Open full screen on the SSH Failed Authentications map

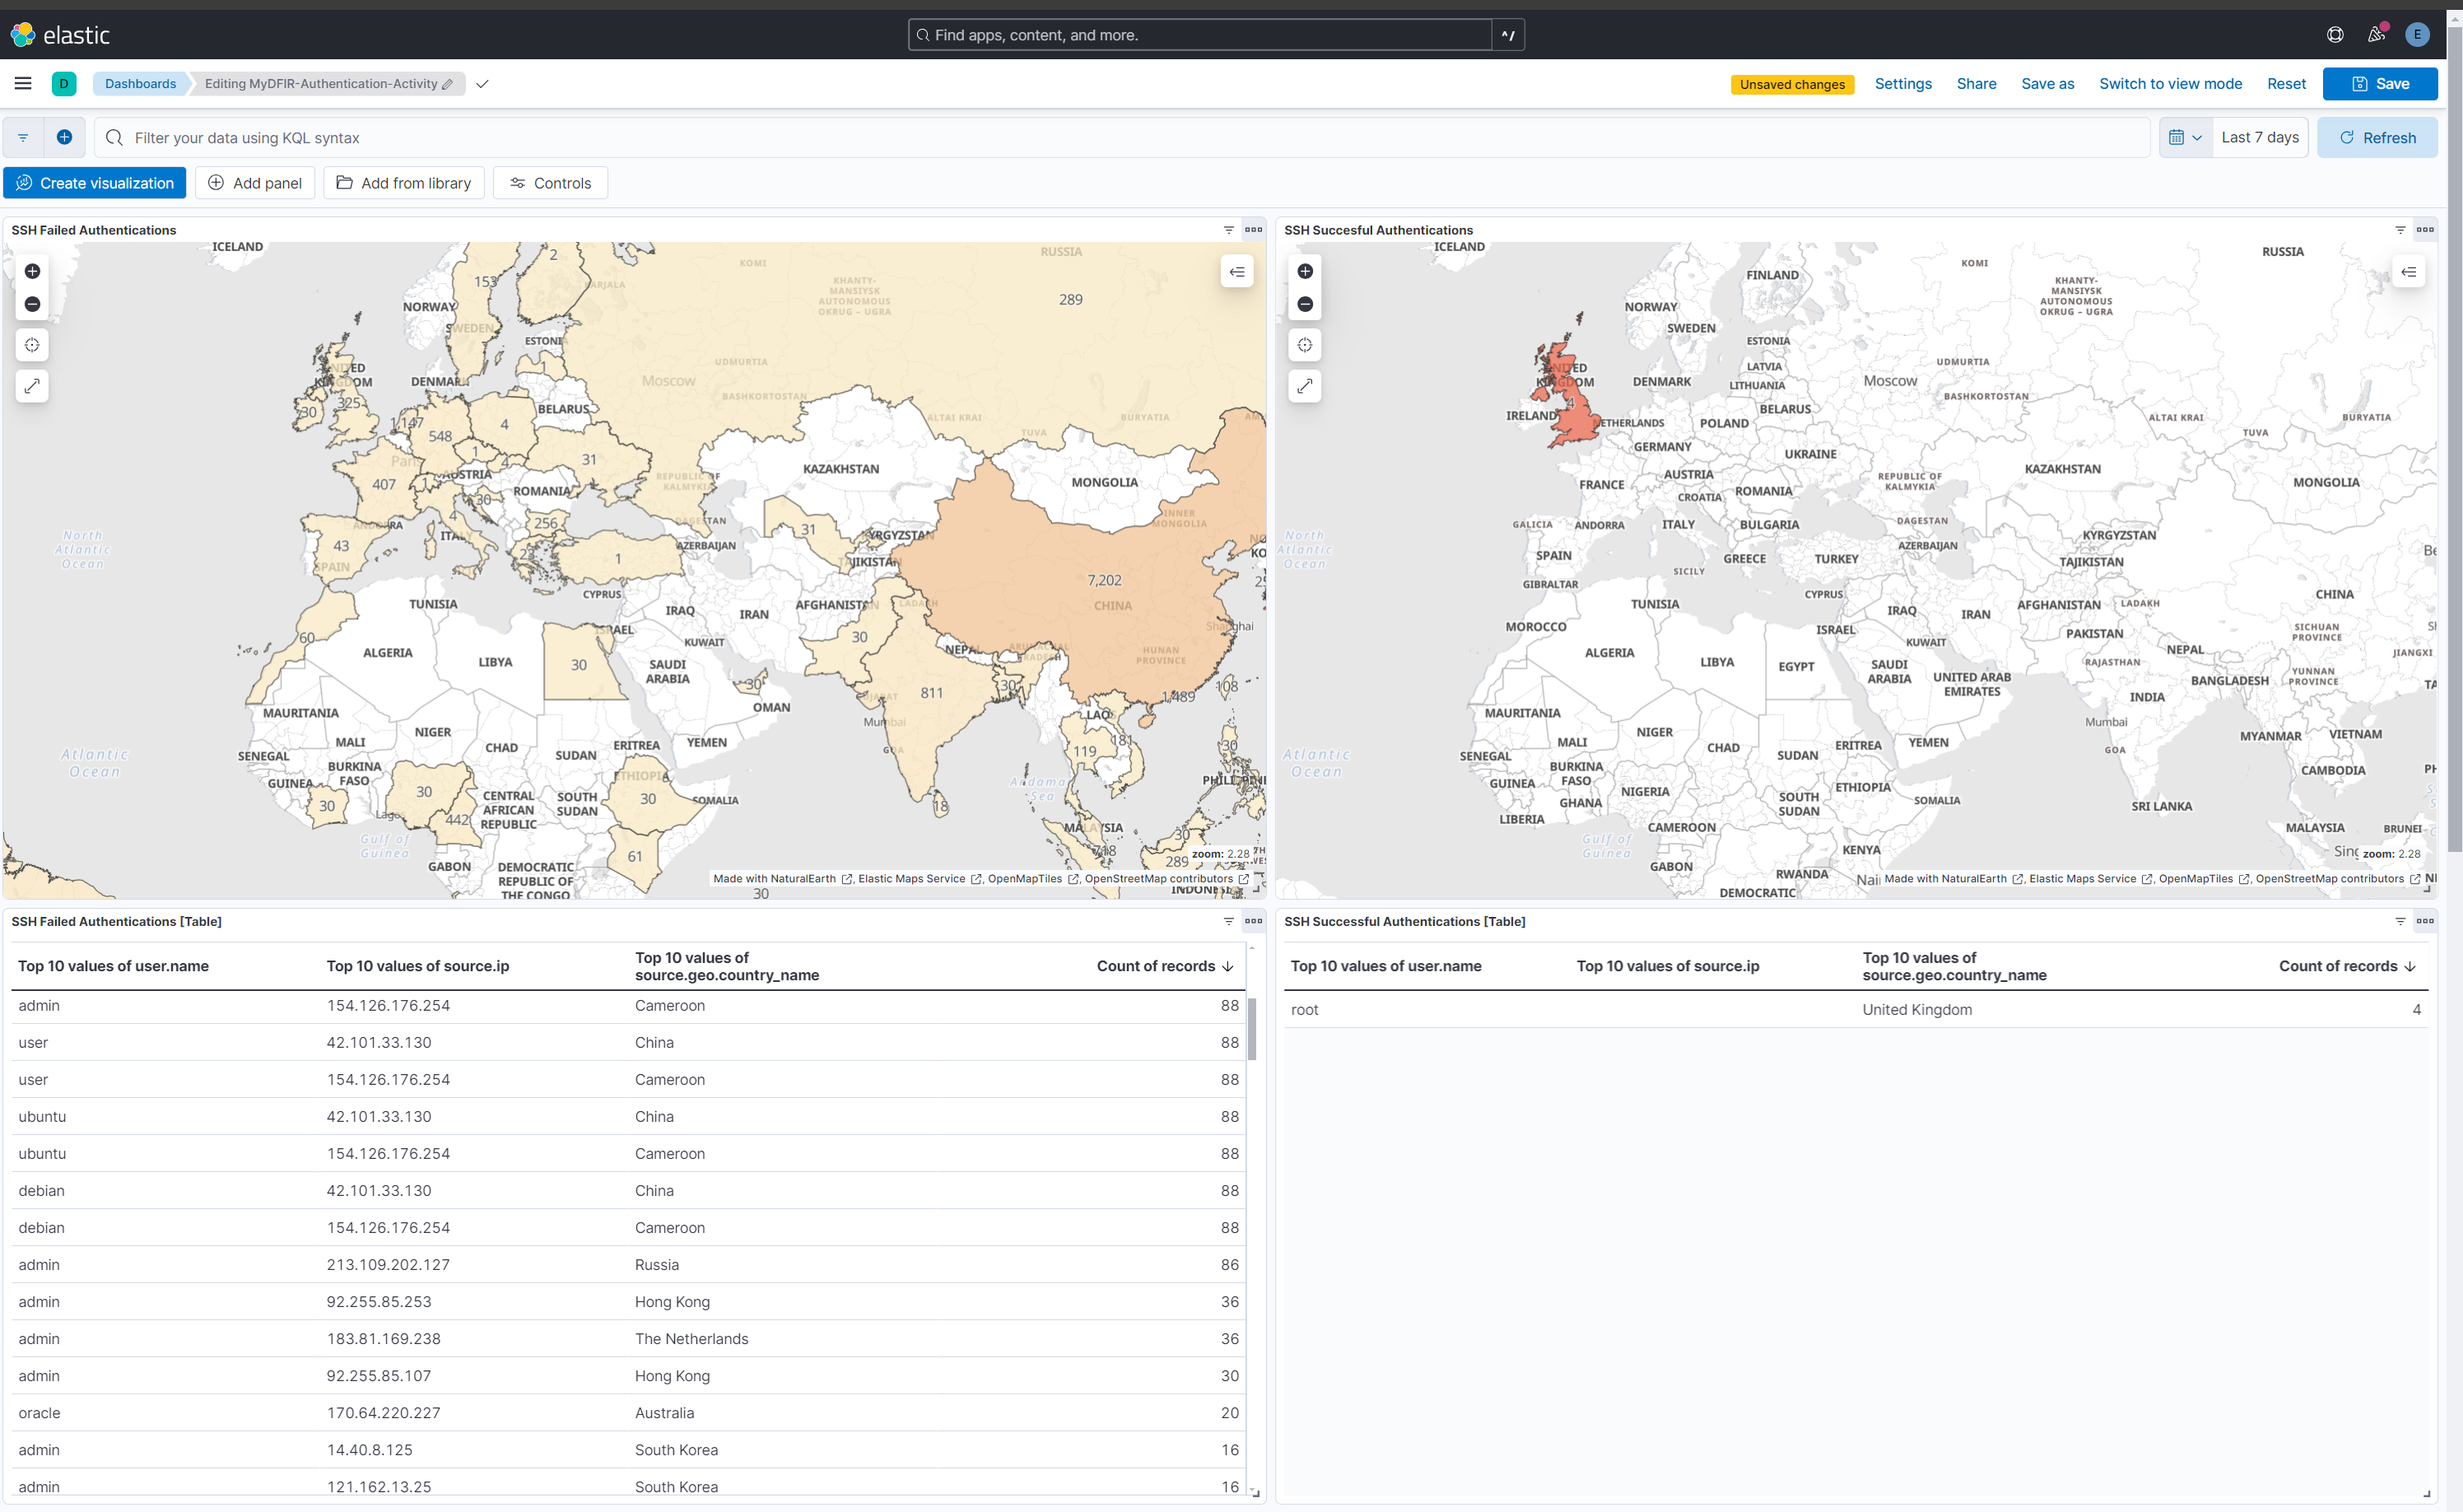[32, 386]
